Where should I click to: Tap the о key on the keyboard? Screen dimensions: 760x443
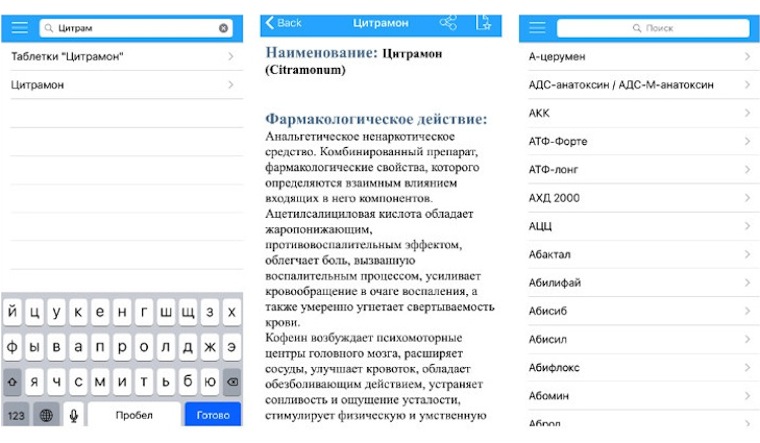[x=144, y=347]
